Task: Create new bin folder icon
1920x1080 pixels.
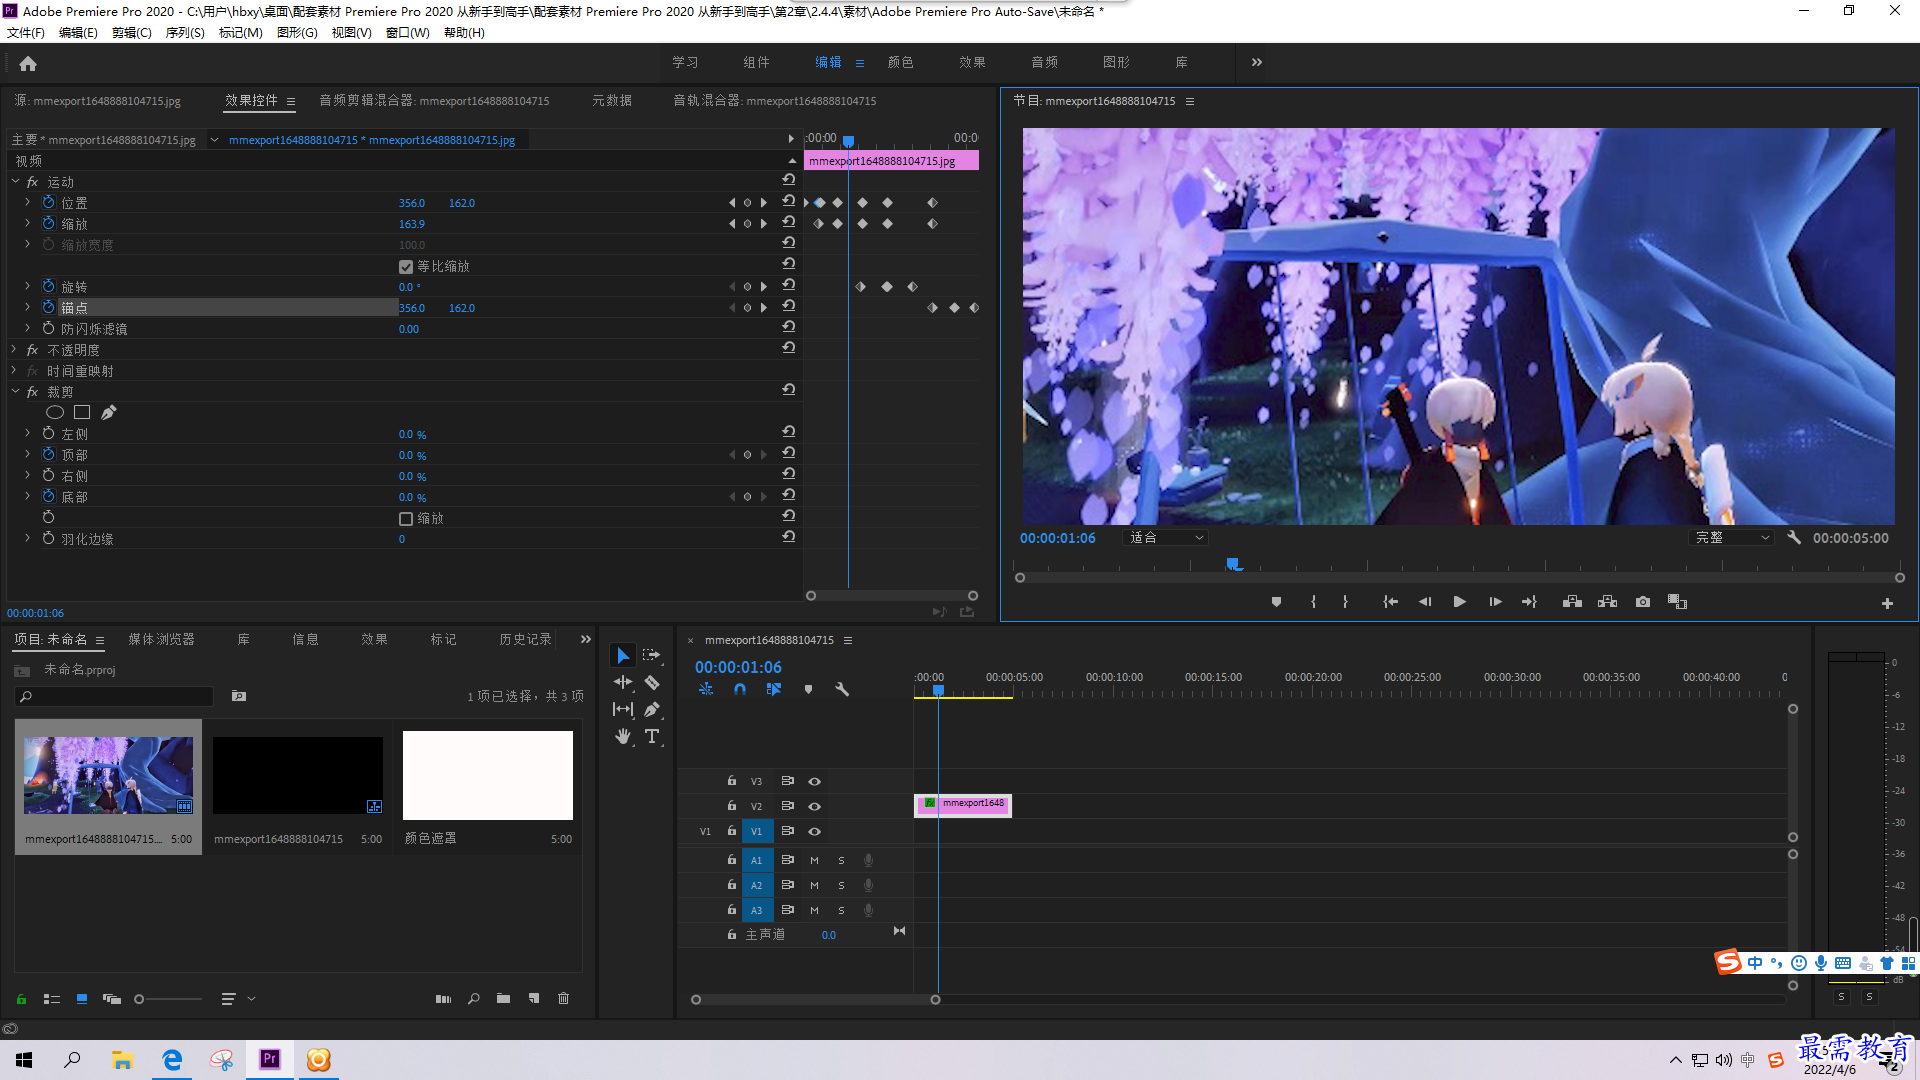Action: 503,998
